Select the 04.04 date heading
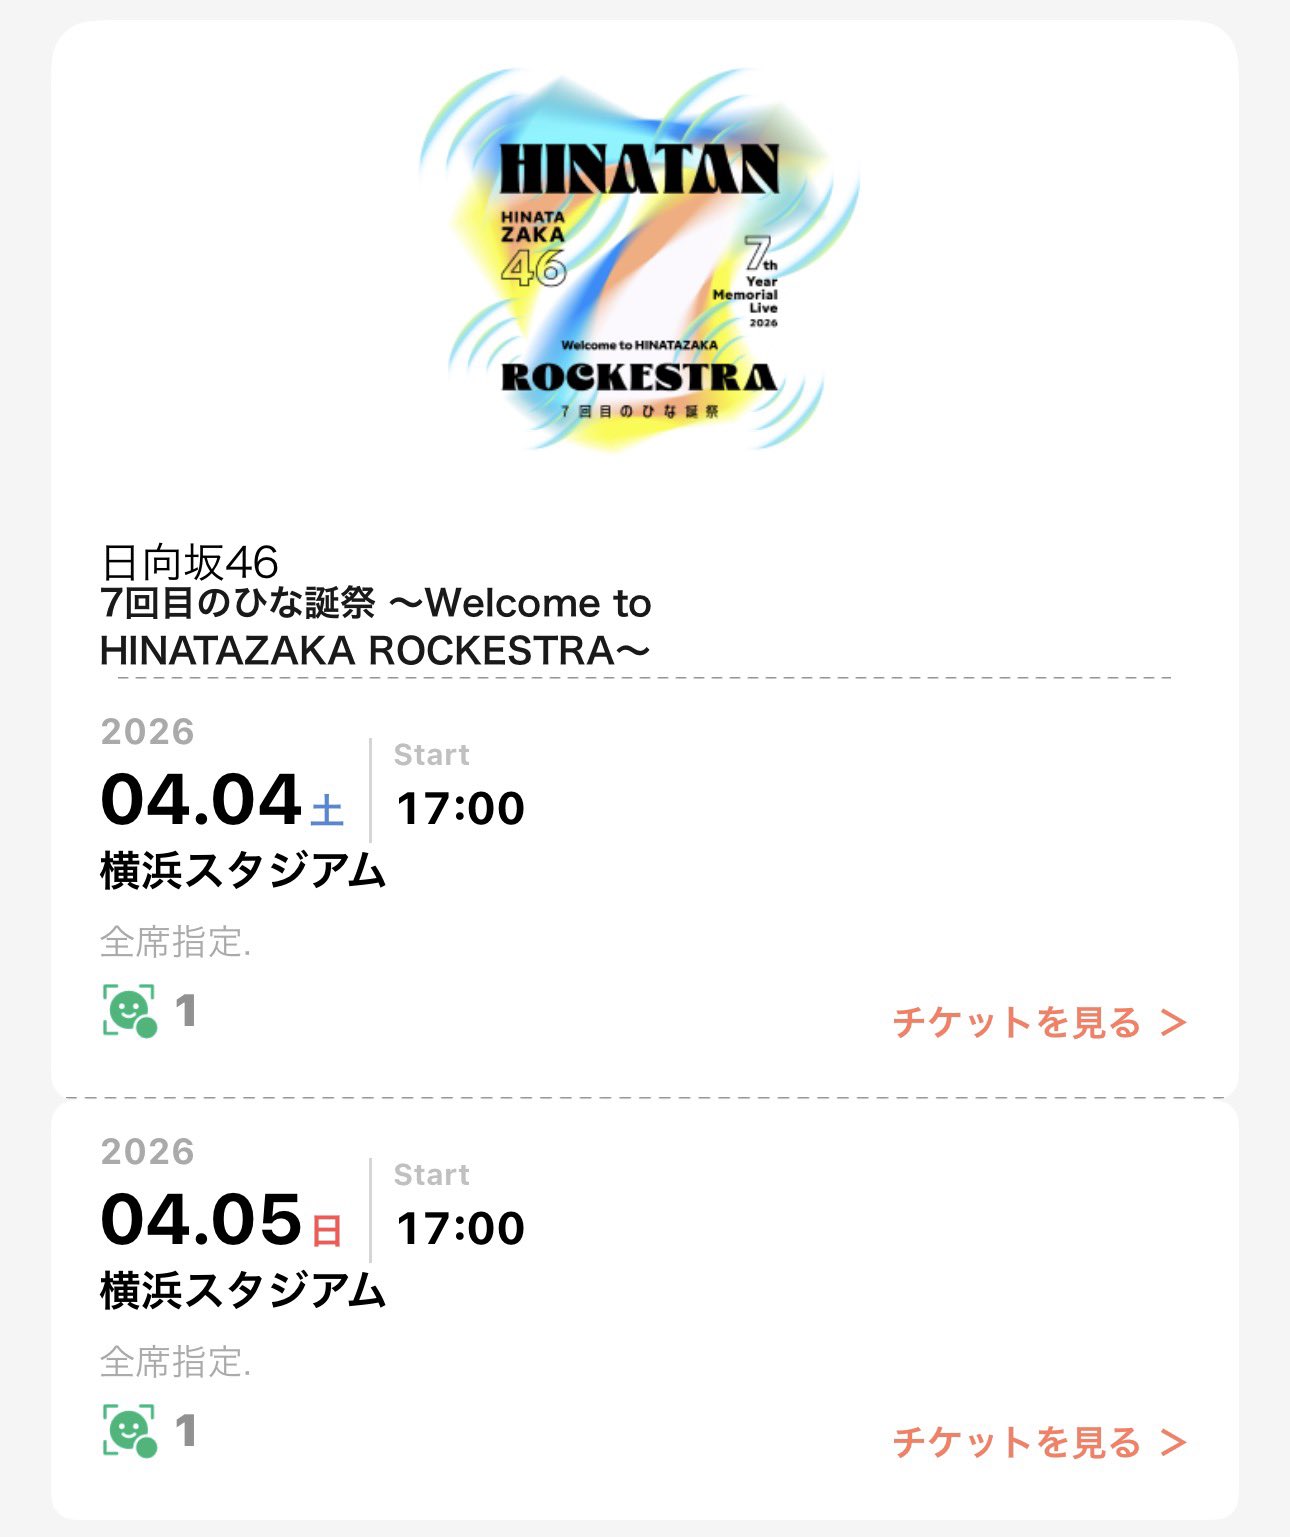The height and width of the screenshot is (1537, 1290). coord(201,801)
